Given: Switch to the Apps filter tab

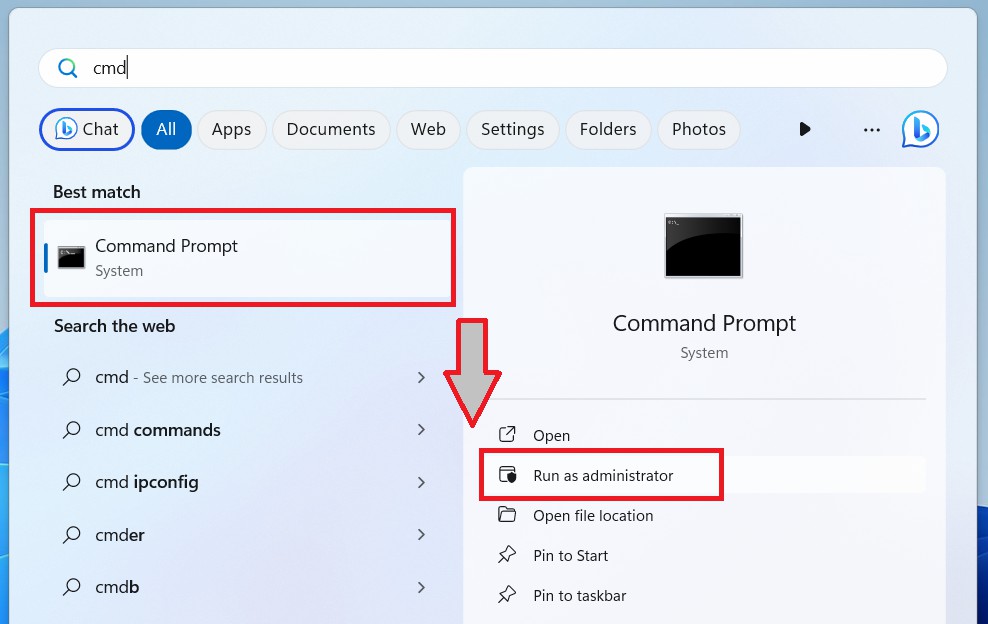Looking at the screenshot, I should click(231, 129).
